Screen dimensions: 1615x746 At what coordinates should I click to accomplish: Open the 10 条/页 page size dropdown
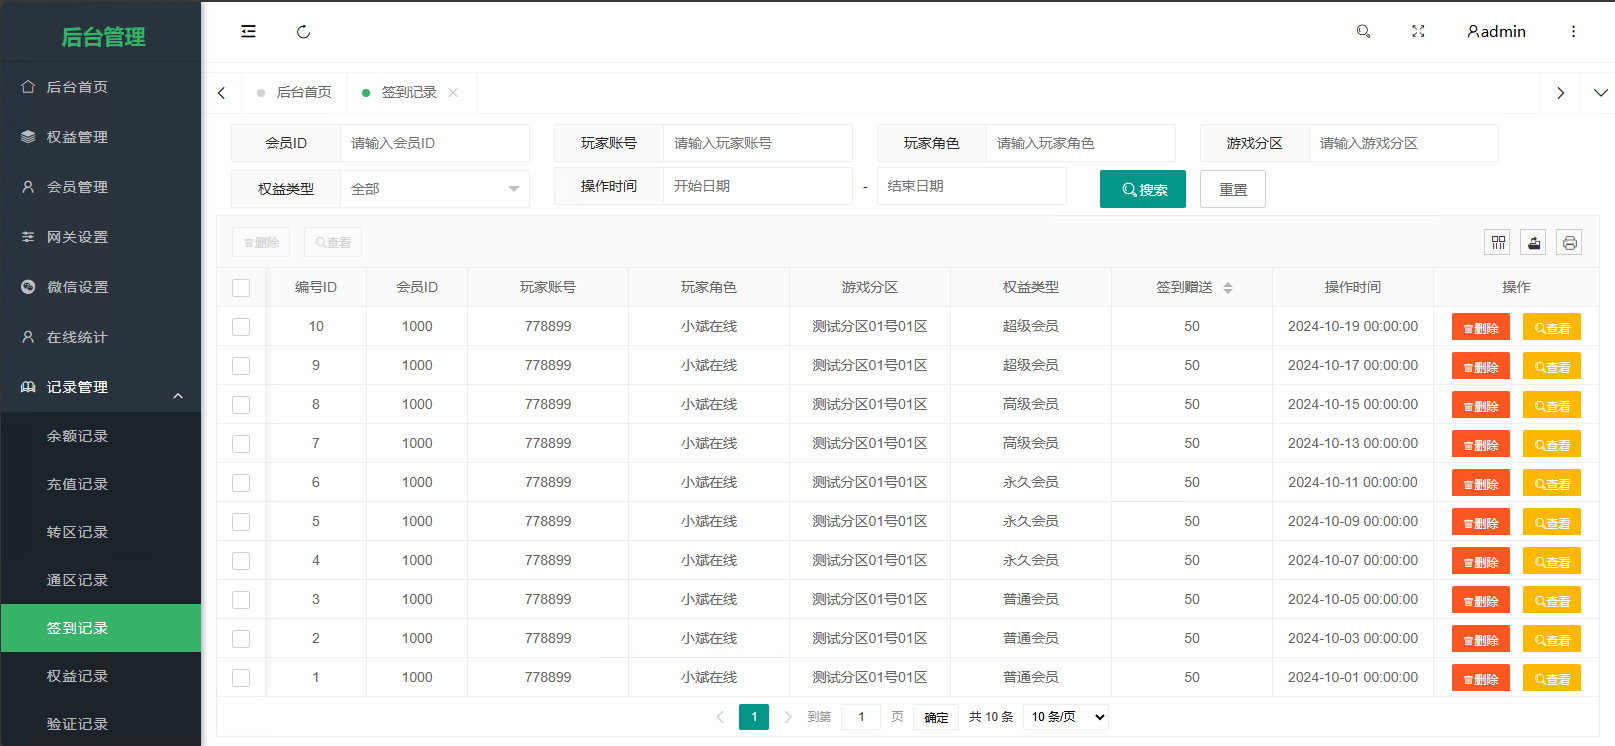coord(1066,717)
